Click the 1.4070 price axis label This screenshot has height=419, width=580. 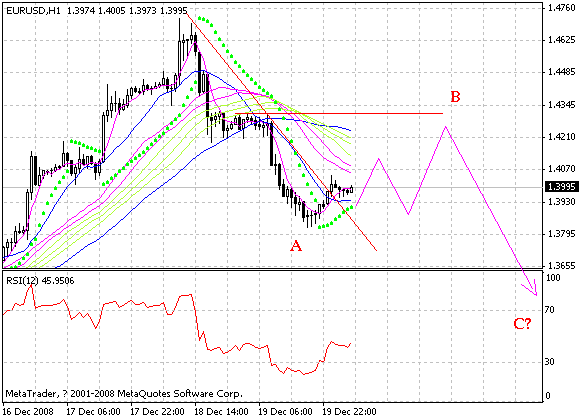pyautogui.click(x=562, y=169)
